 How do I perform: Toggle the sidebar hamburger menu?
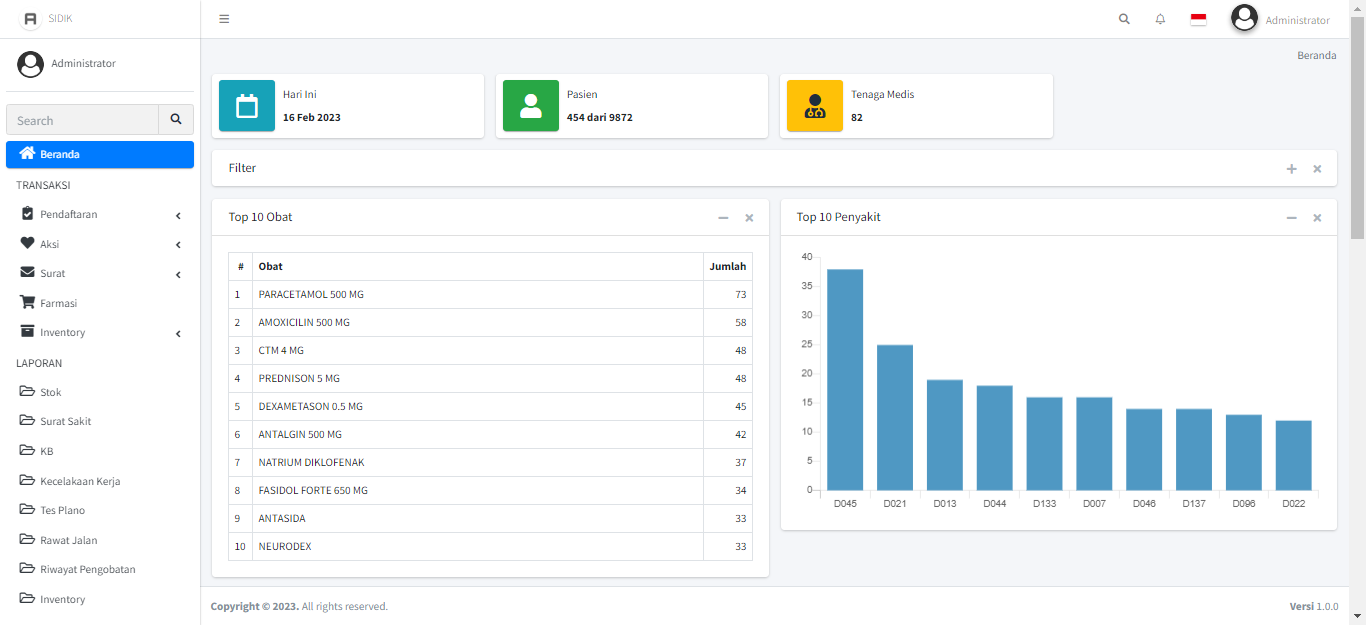coord(224,19)
